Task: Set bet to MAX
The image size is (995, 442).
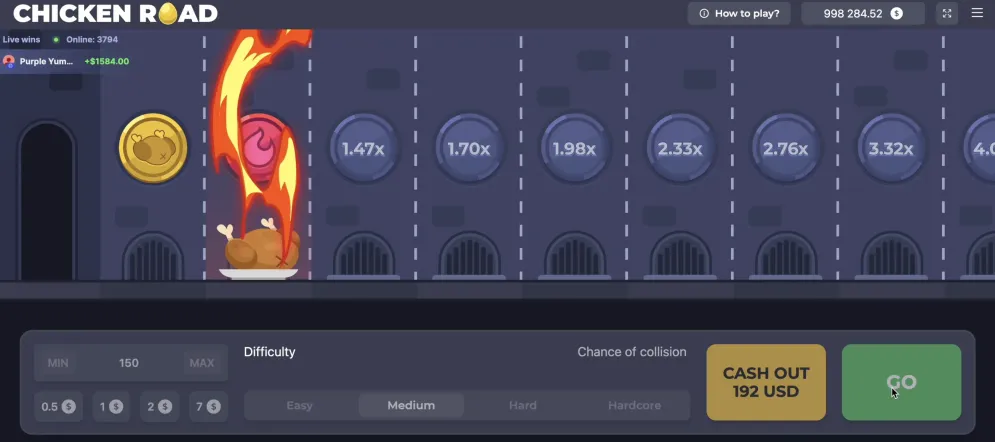Action: (x=202, y=363)
